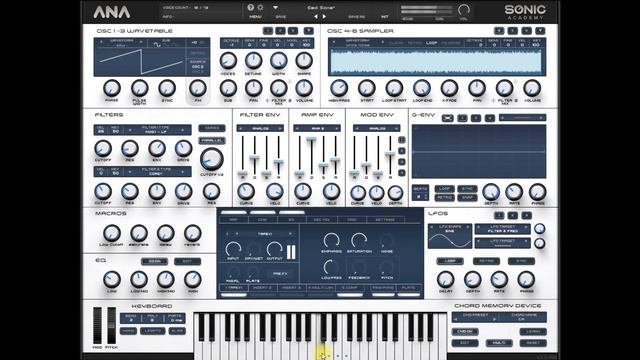
Task: Click the G-ENV expand editor icon
Action: 448,118
